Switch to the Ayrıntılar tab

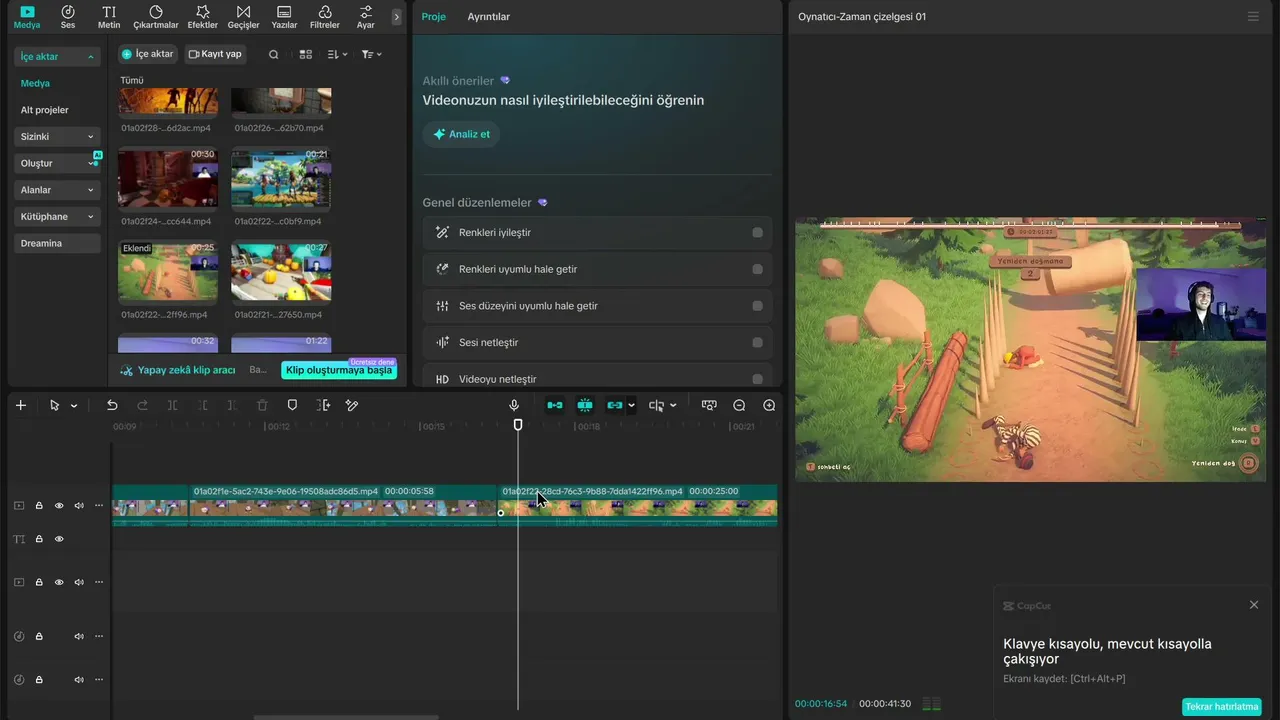(x=489, y=17)
